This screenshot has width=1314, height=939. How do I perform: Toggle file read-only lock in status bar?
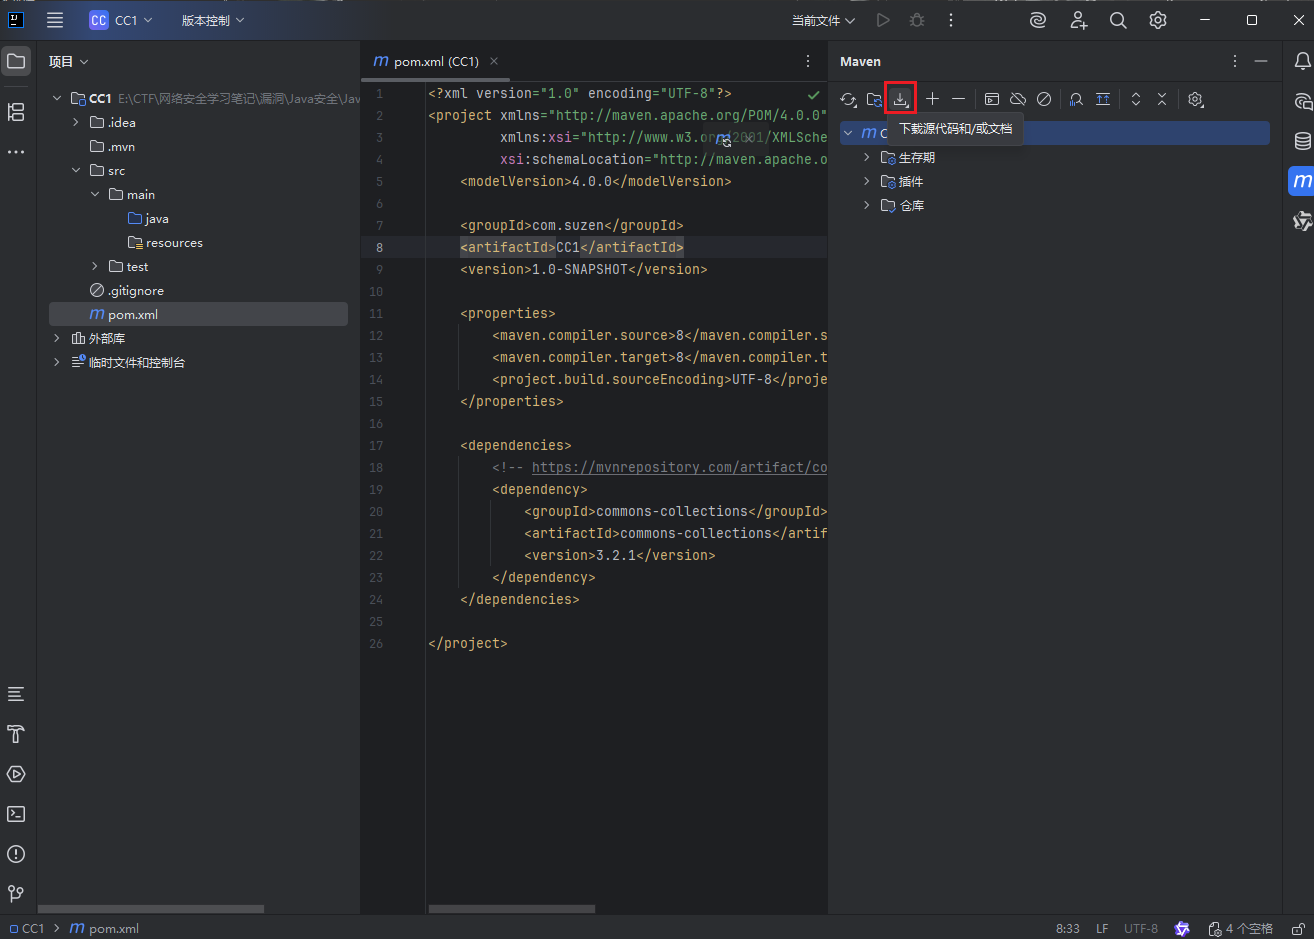(1297, 929)
